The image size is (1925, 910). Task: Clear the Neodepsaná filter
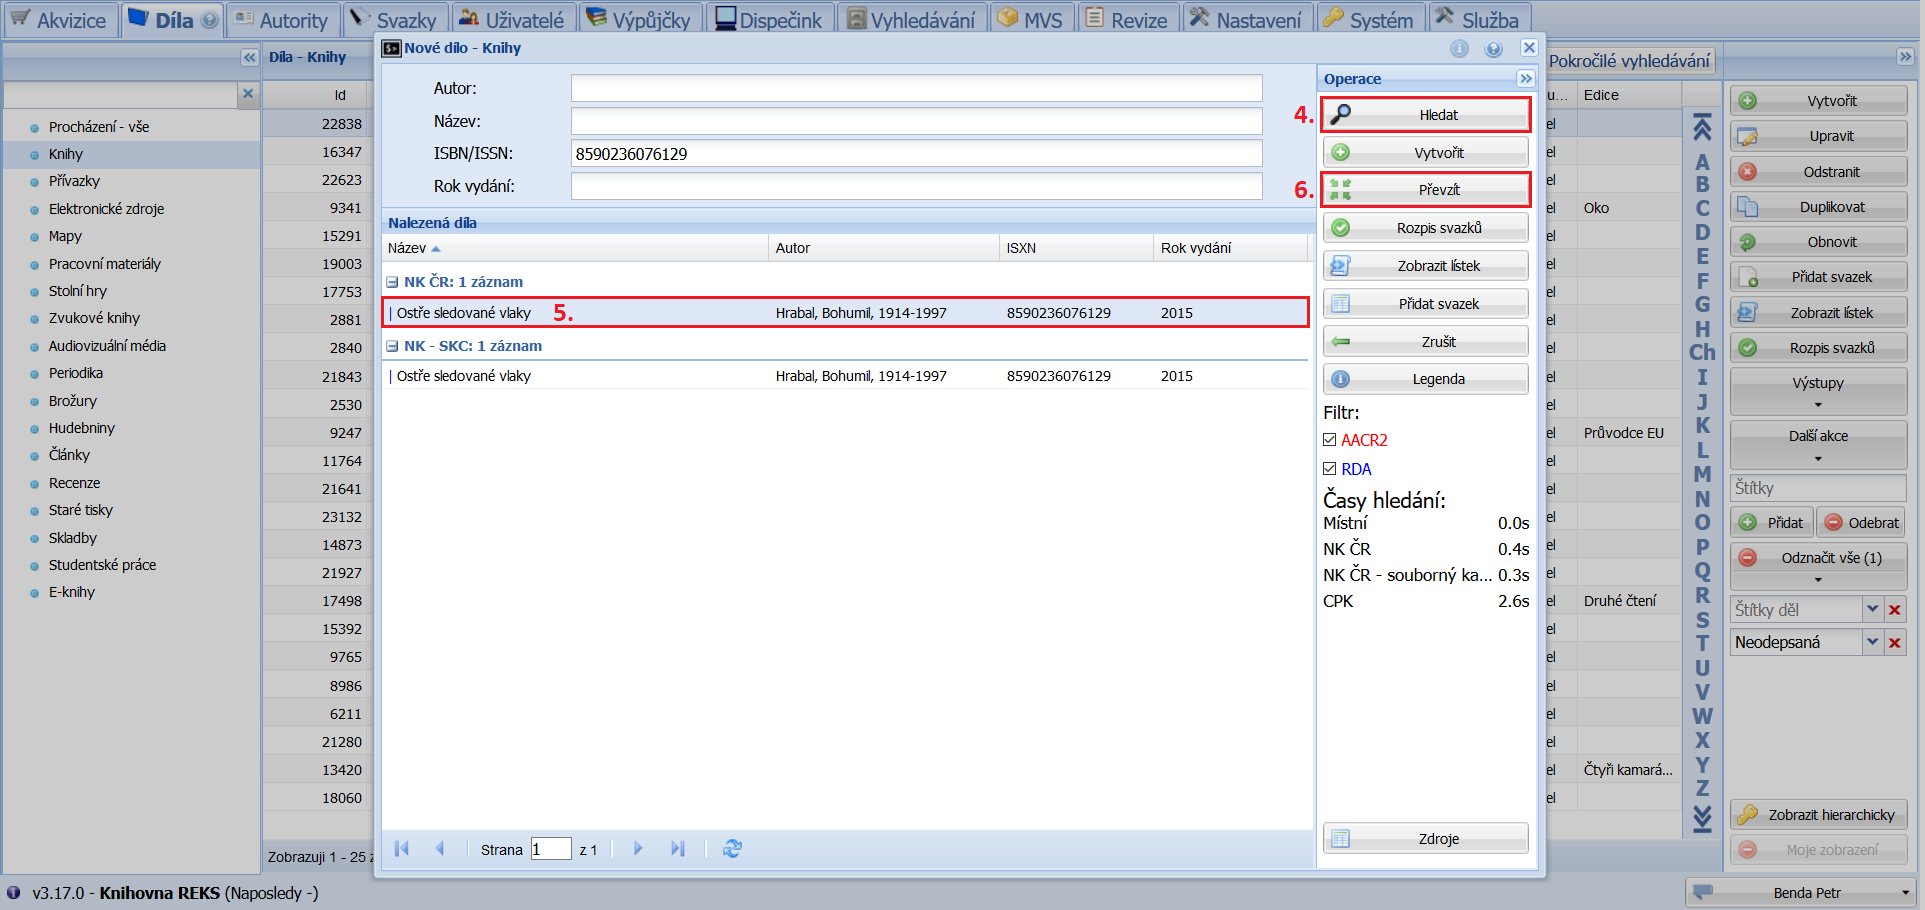(1894, 643)
